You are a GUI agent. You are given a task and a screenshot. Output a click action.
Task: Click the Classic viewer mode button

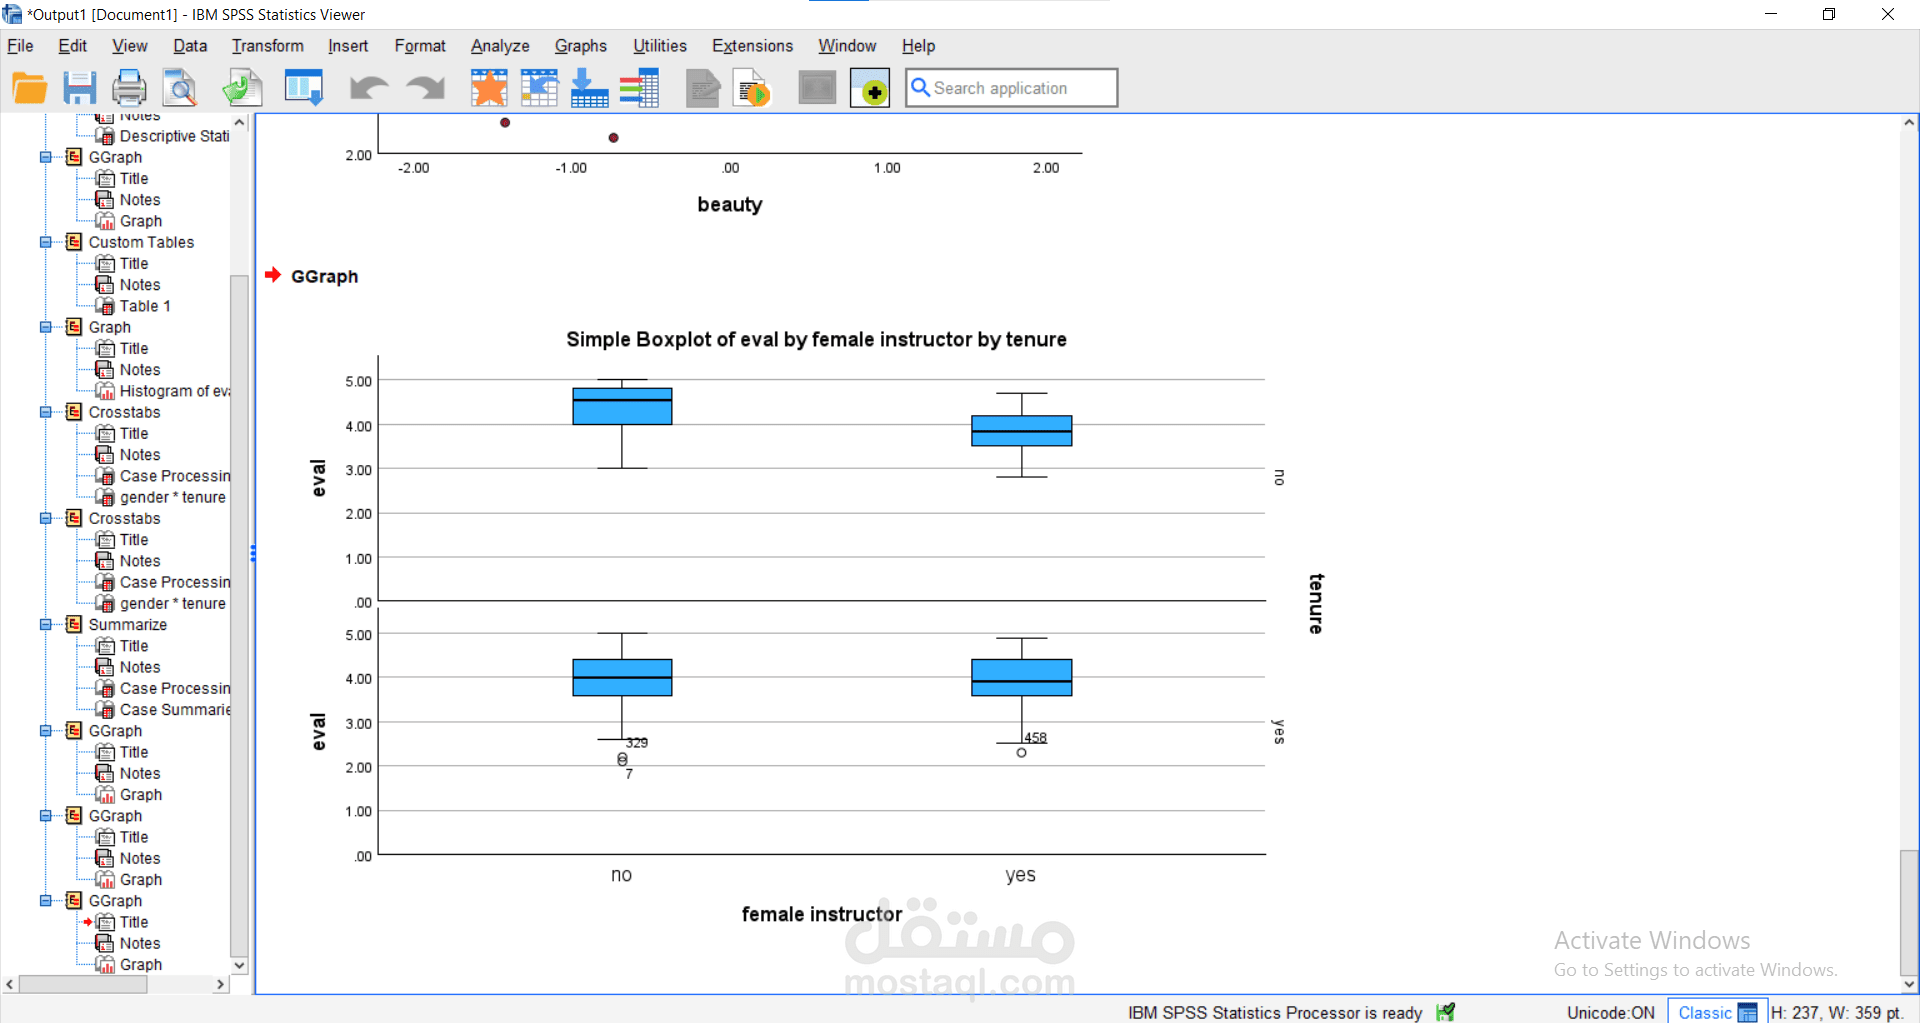[x=1717, y=1012]
